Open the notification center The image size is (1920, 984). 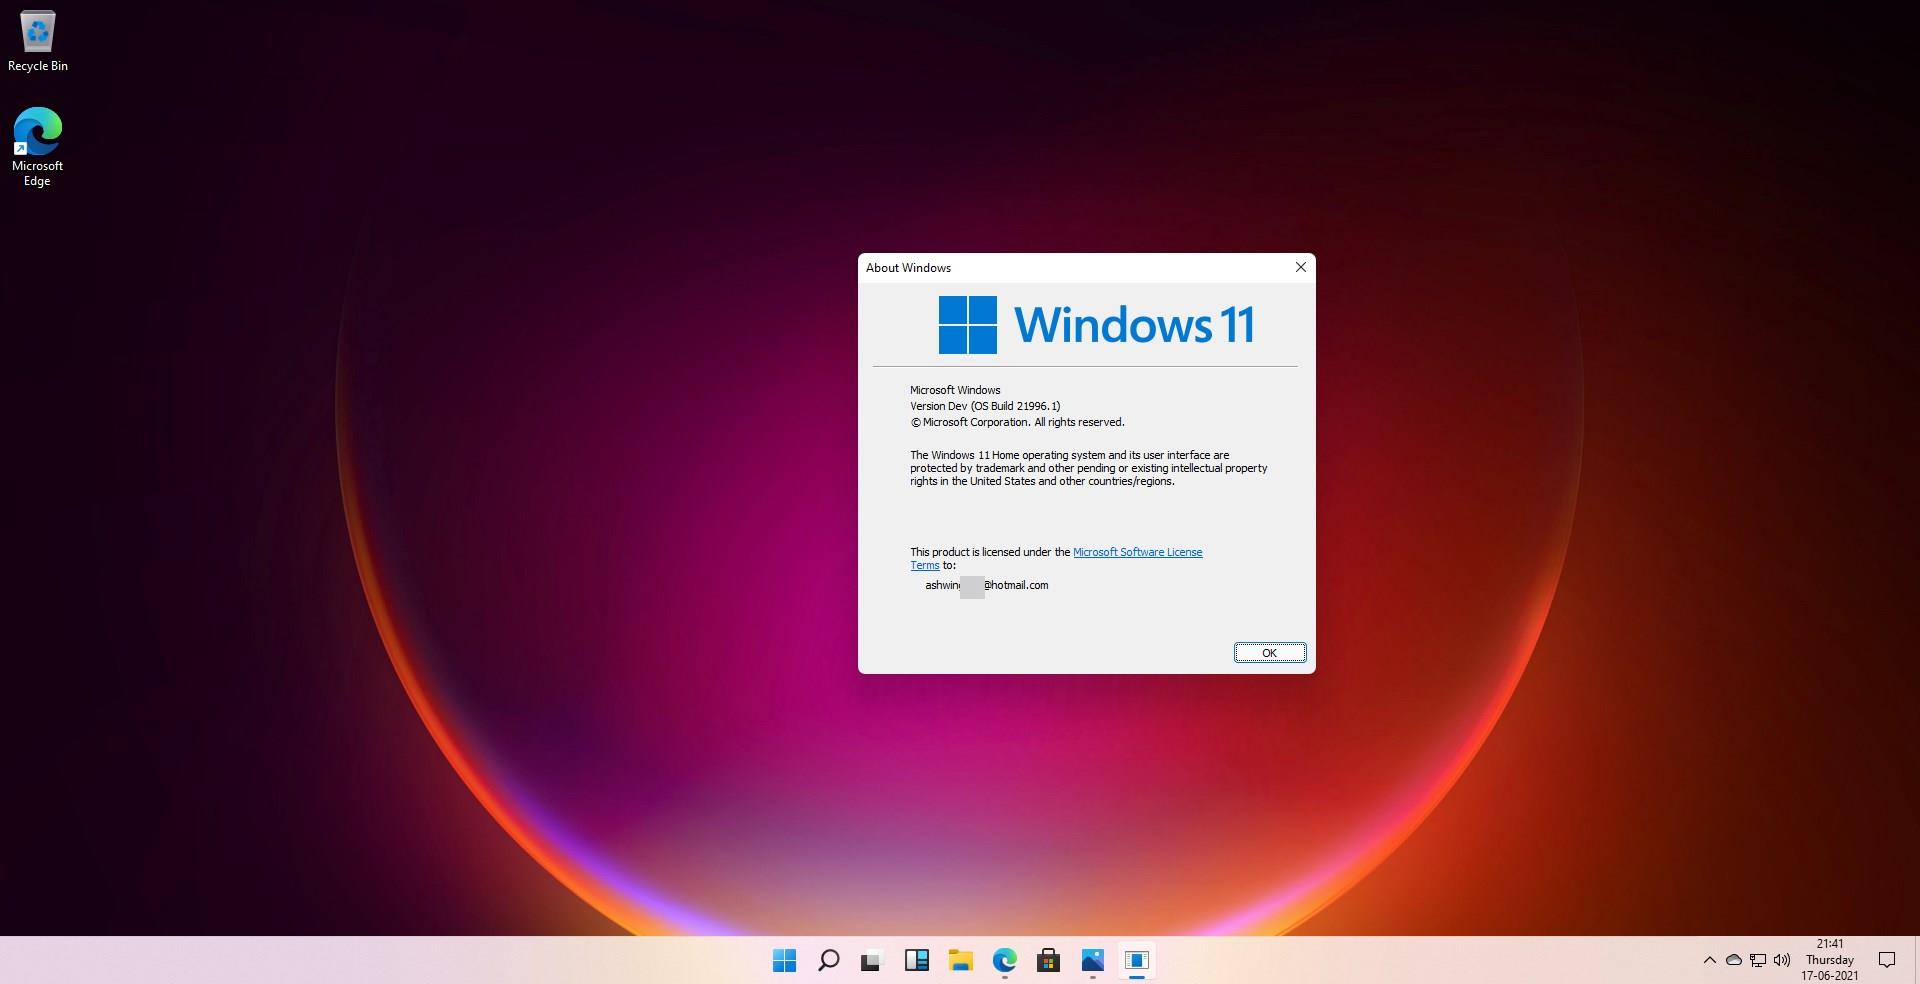[x=1887, y=961]
